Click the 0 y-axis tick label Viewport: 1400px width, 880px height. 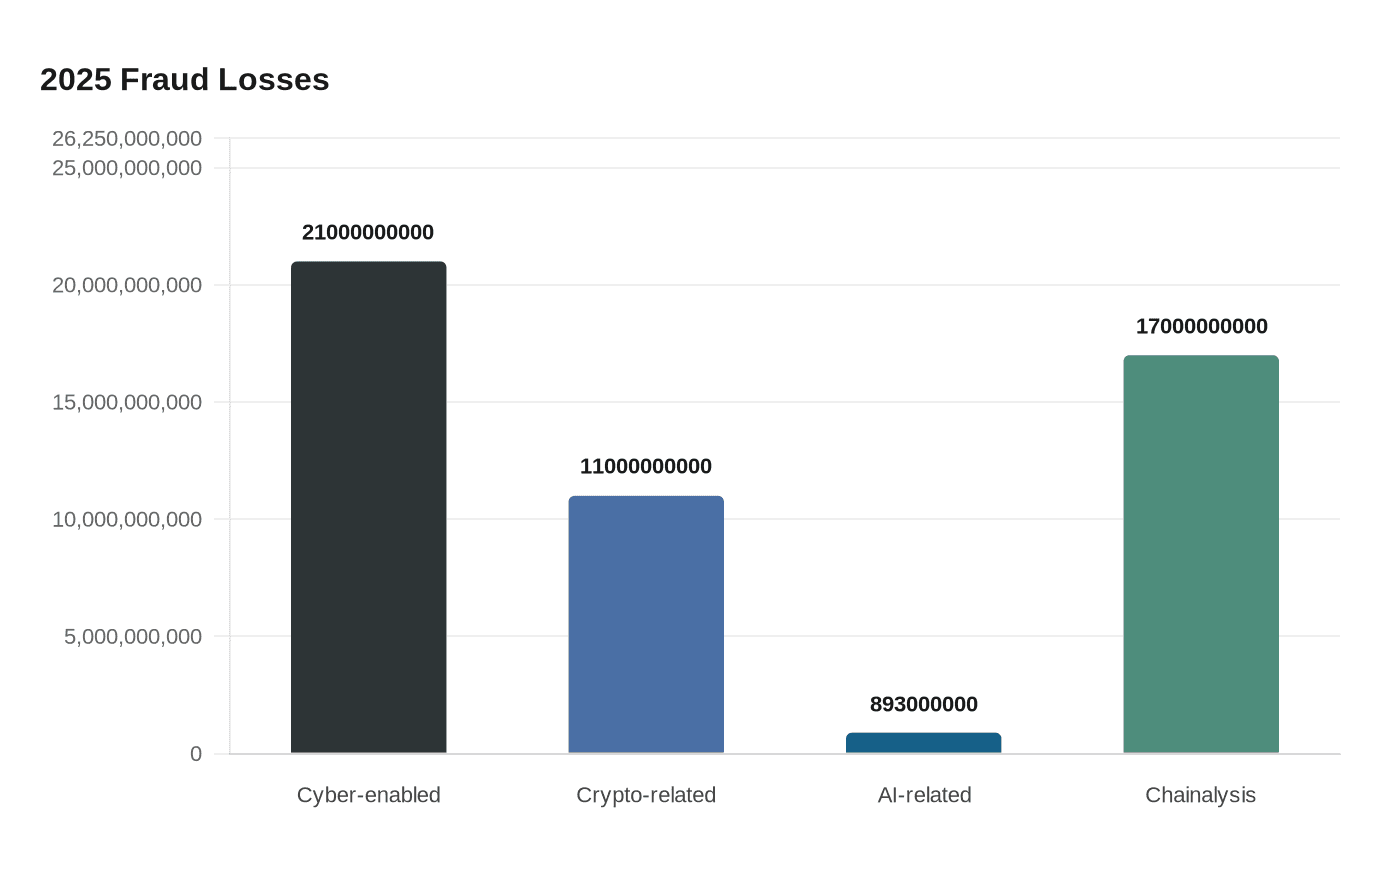(196, 754)
